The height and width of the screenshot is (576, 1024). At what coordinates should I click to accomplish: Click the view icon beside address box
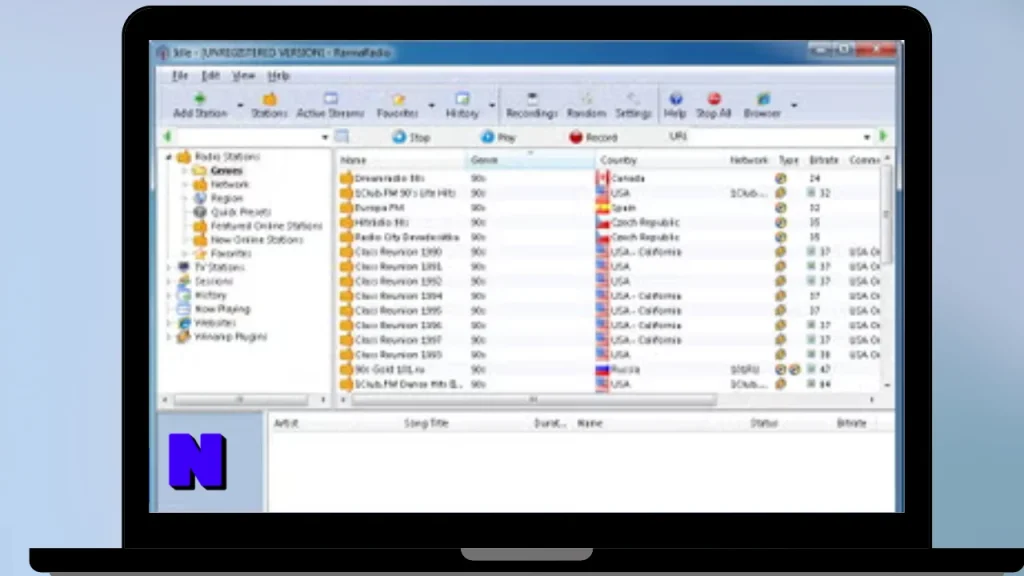click(x=342, y=136)
